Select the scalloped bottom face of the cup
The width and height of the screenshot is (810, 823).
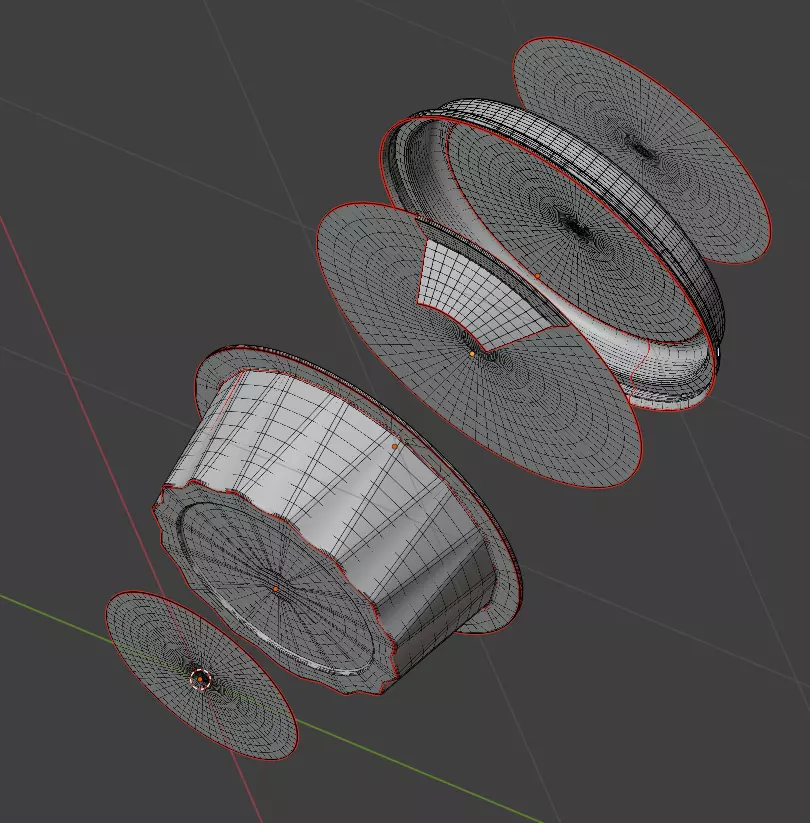click(275, 589)
